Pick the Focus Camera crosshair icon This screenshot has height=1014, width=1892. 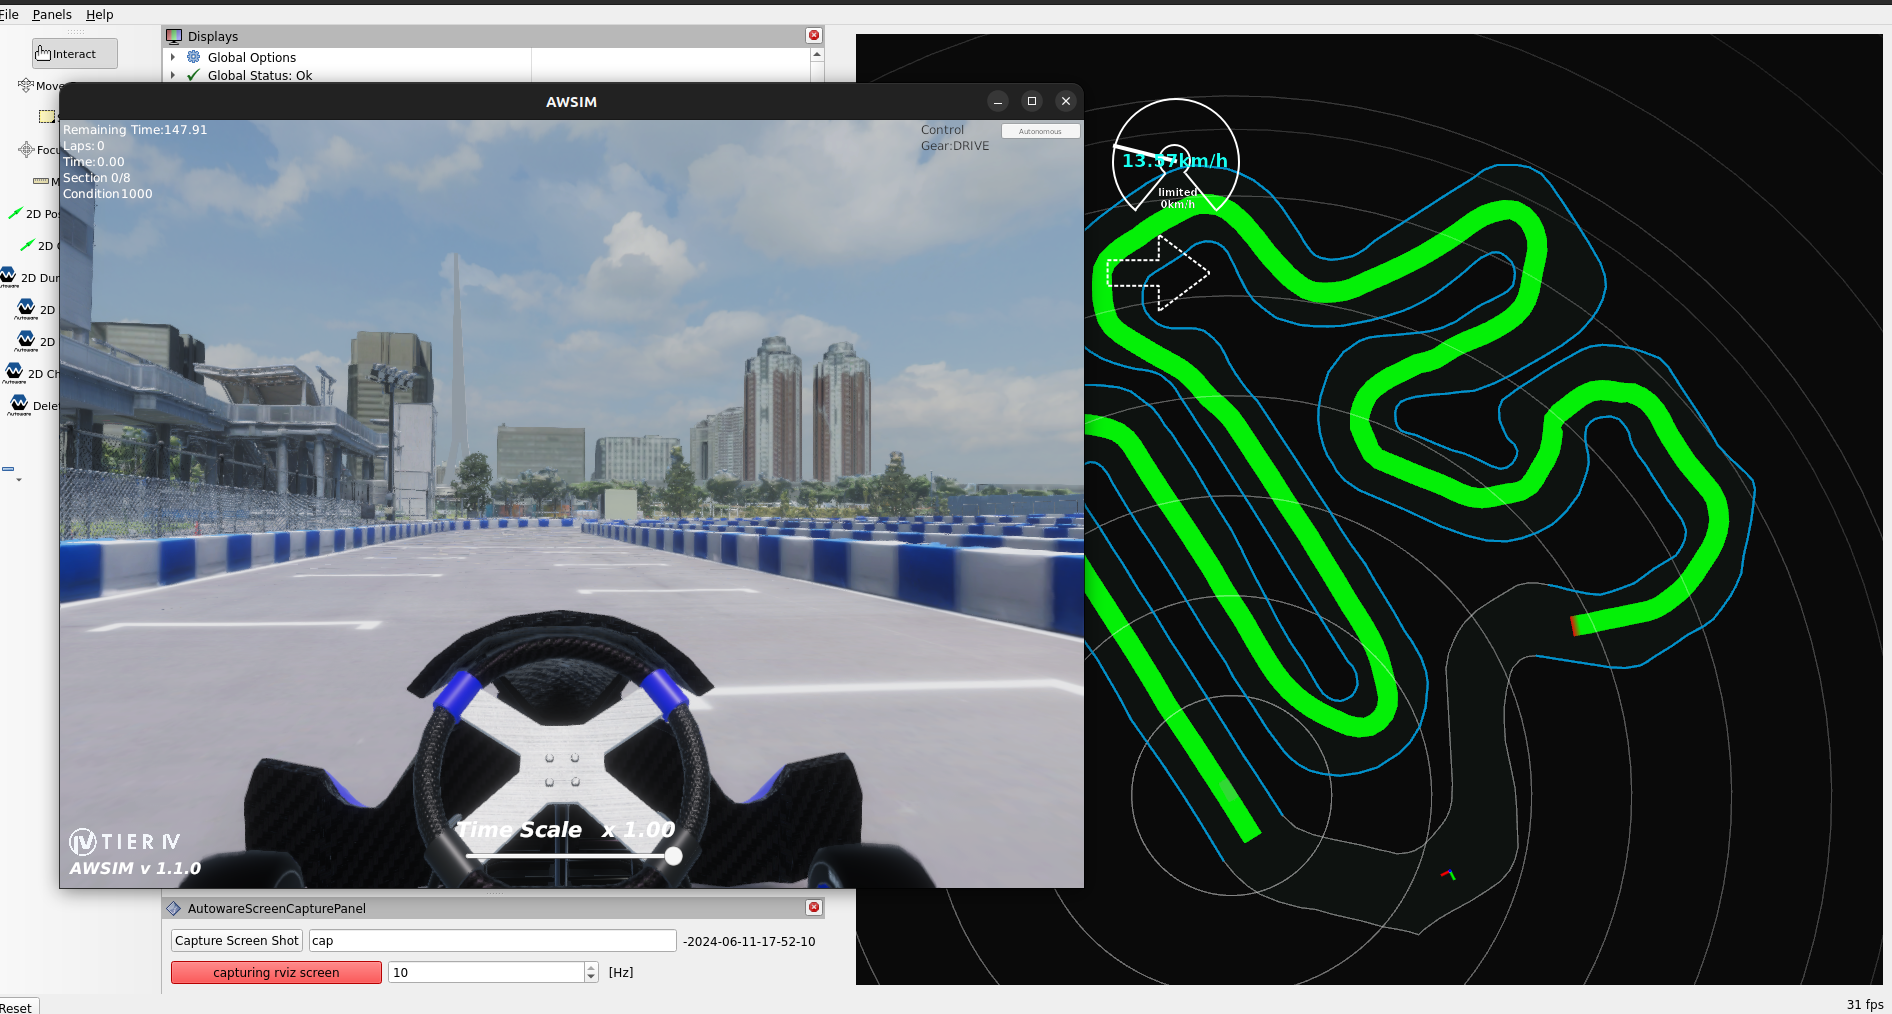pos(26,150)
